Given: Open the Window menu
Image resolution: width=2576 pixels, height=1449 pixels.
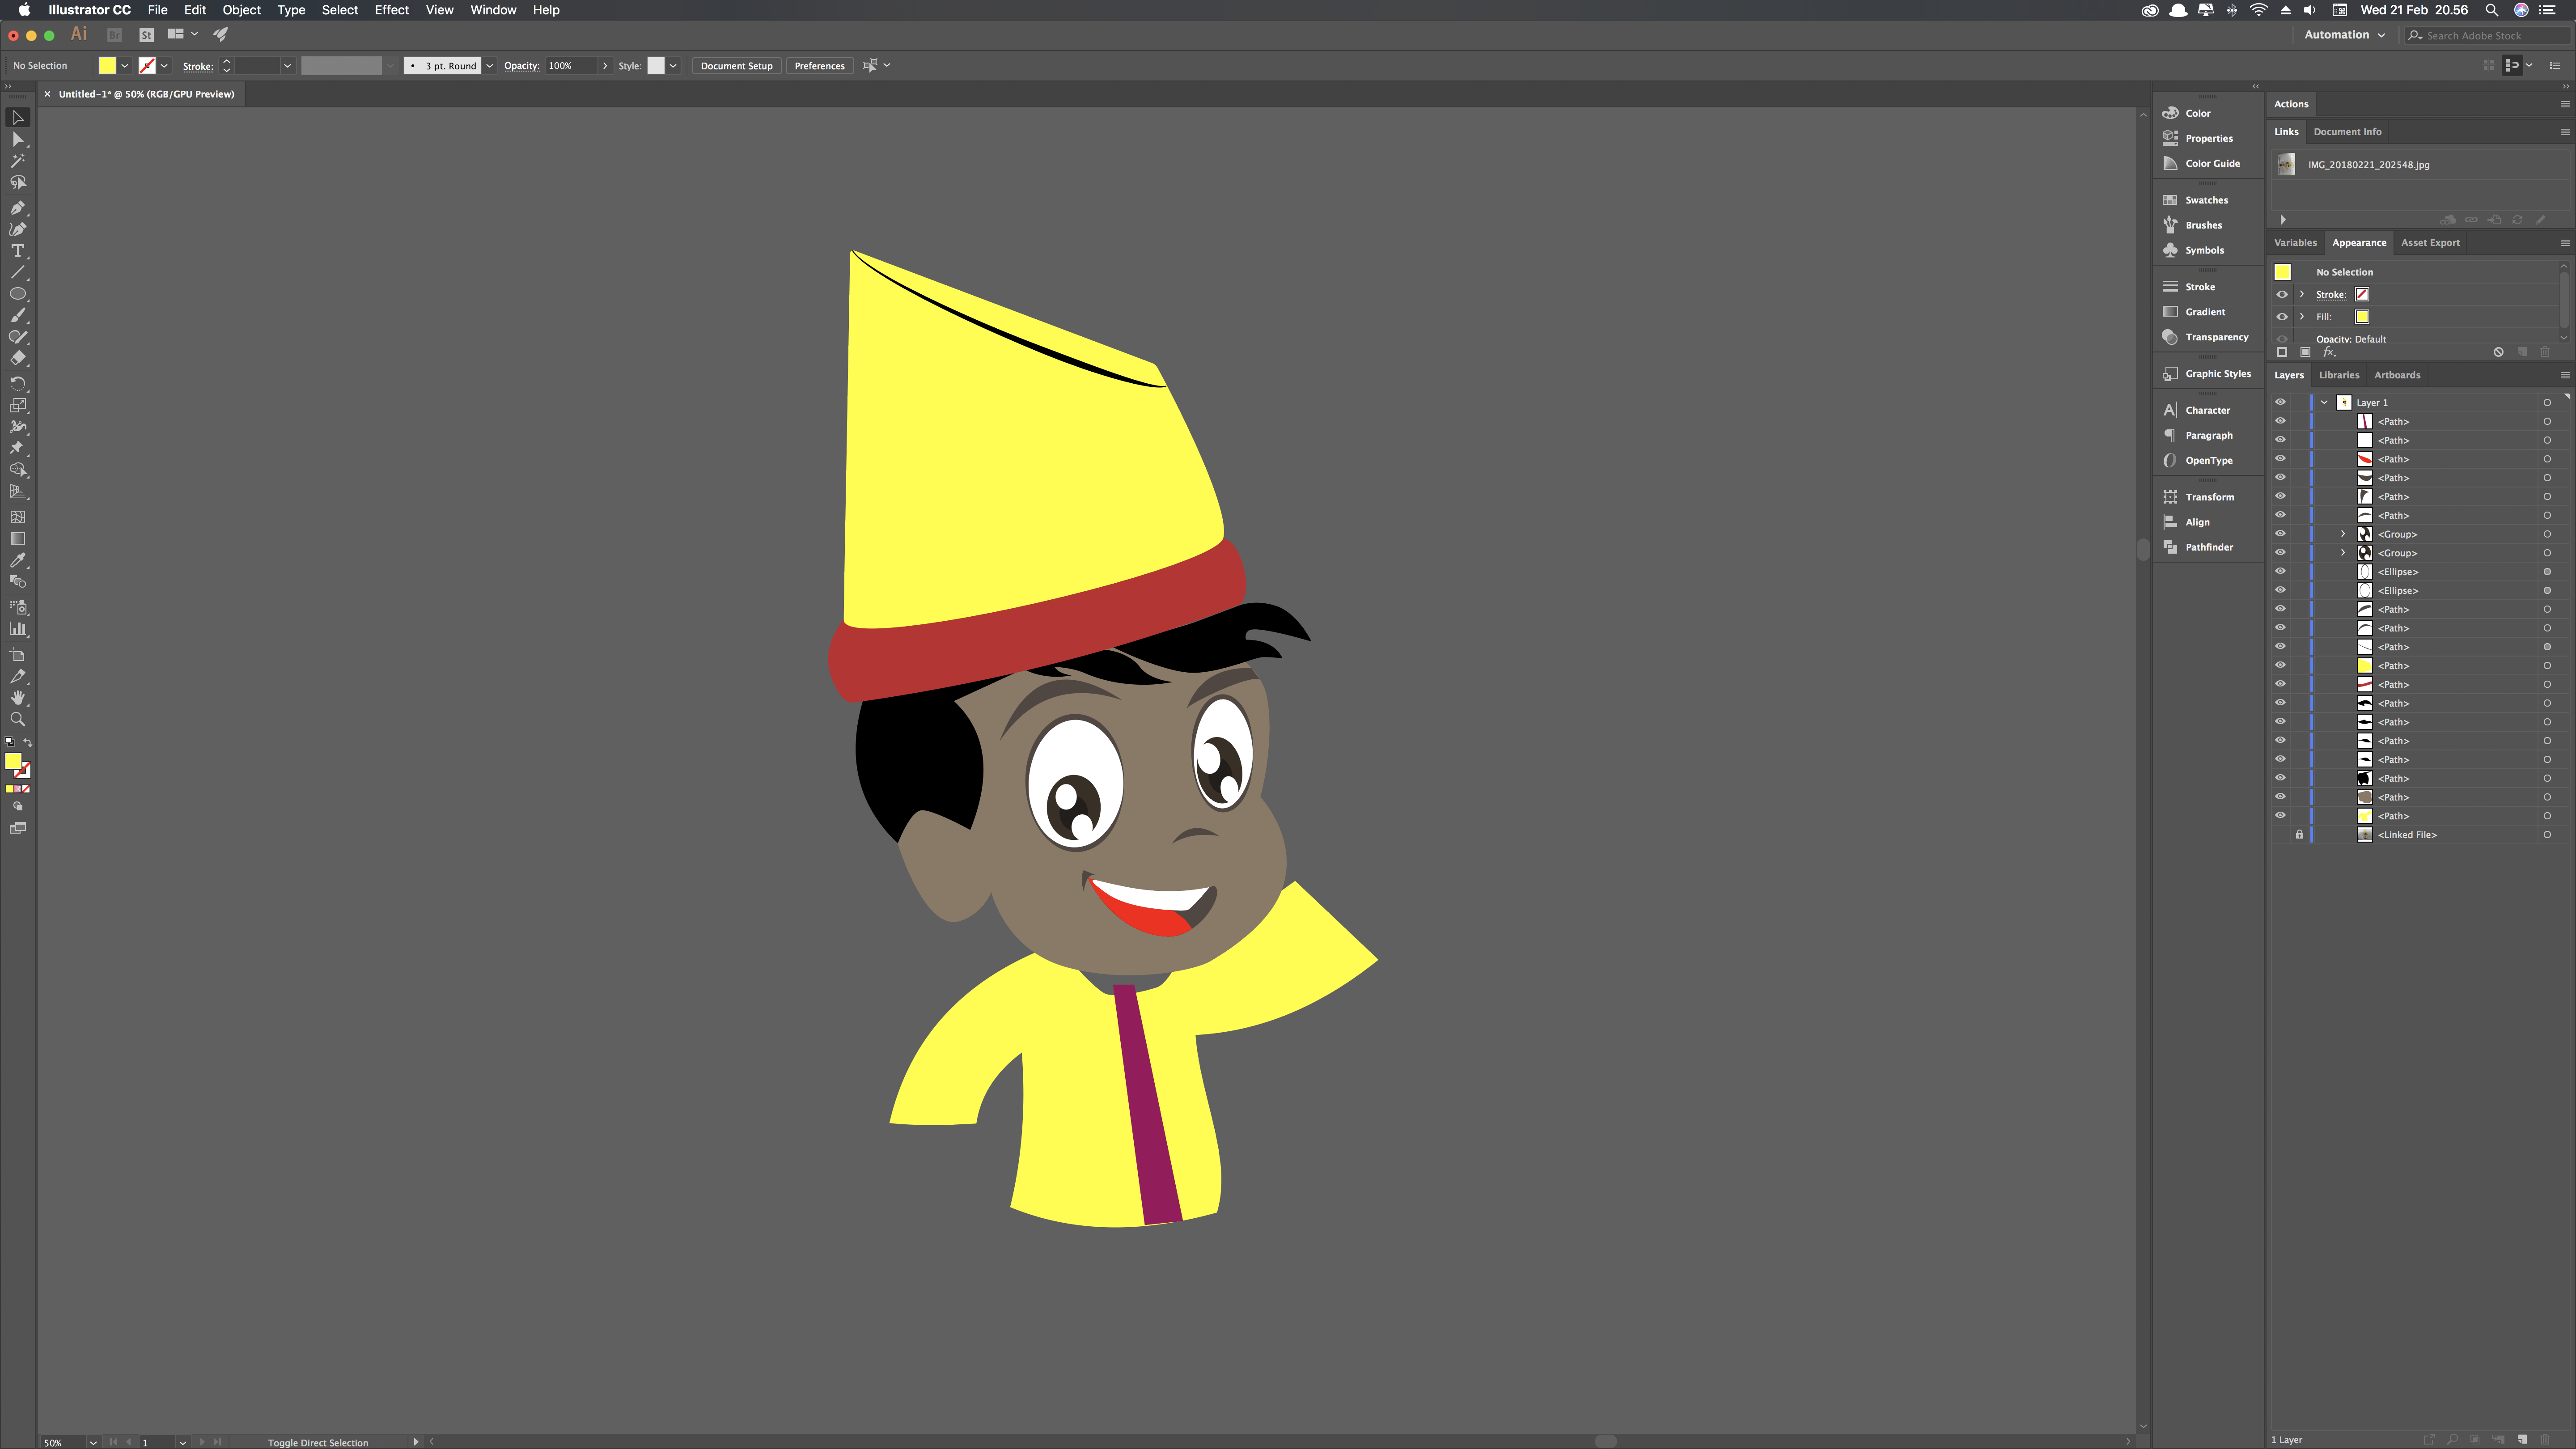Looking at the screenshot, I should [493, 10].
